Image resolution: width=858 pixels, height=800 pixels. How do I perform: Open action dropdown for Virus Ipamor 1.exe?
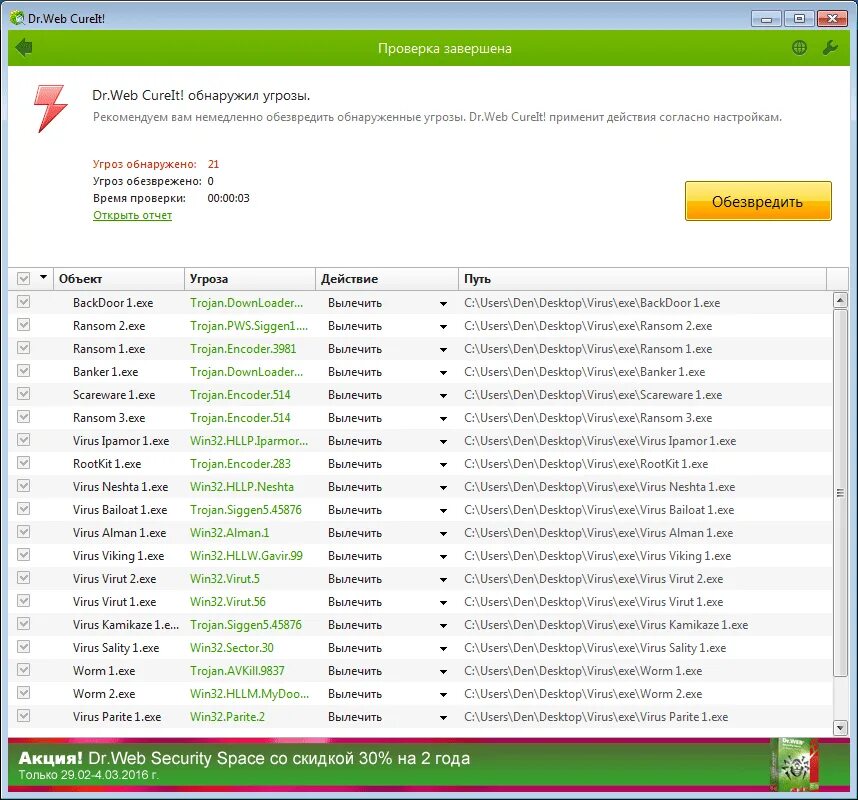click(443, 442)
